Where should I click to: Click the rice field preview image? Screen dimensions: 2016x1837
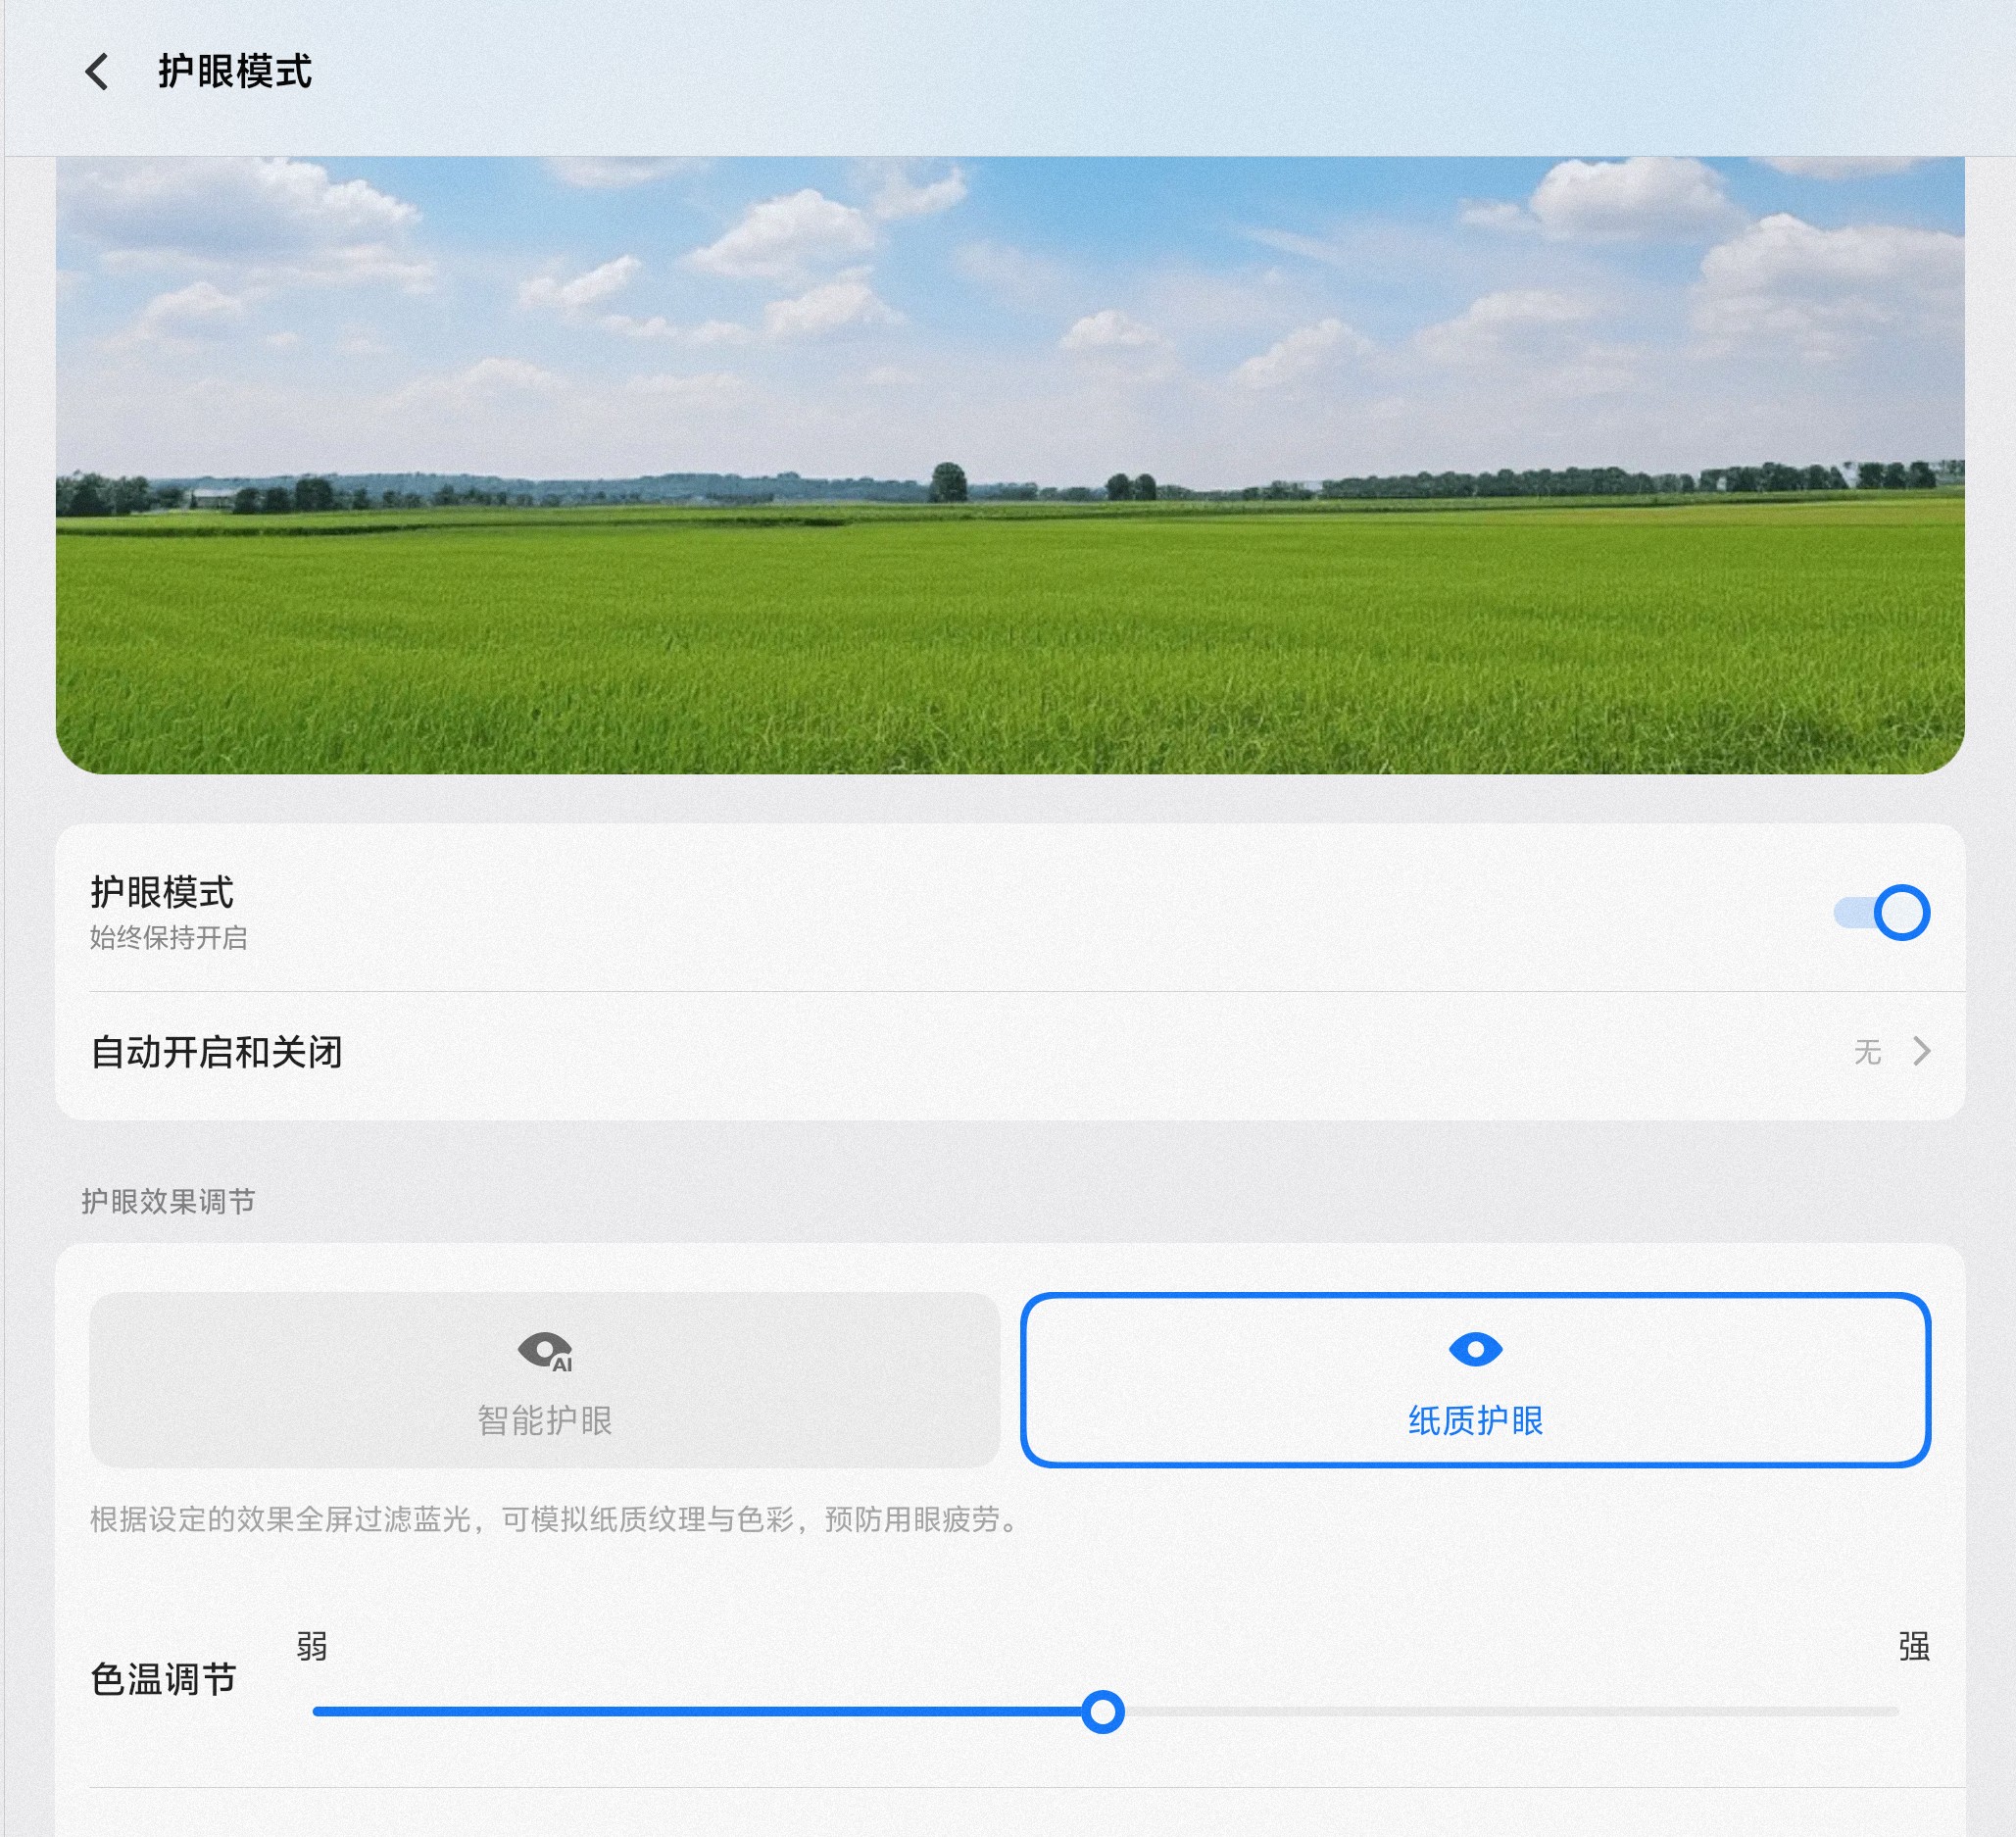pyautogui.click(x=1010, y=465)
